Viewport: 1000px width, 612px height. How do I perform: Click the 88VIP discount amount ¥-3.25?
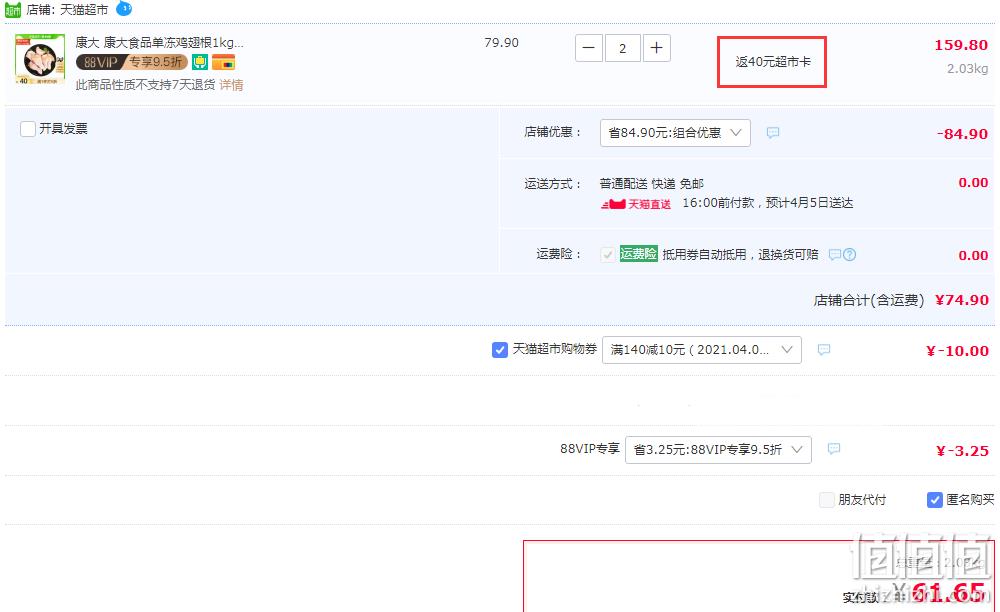point(962,451)
